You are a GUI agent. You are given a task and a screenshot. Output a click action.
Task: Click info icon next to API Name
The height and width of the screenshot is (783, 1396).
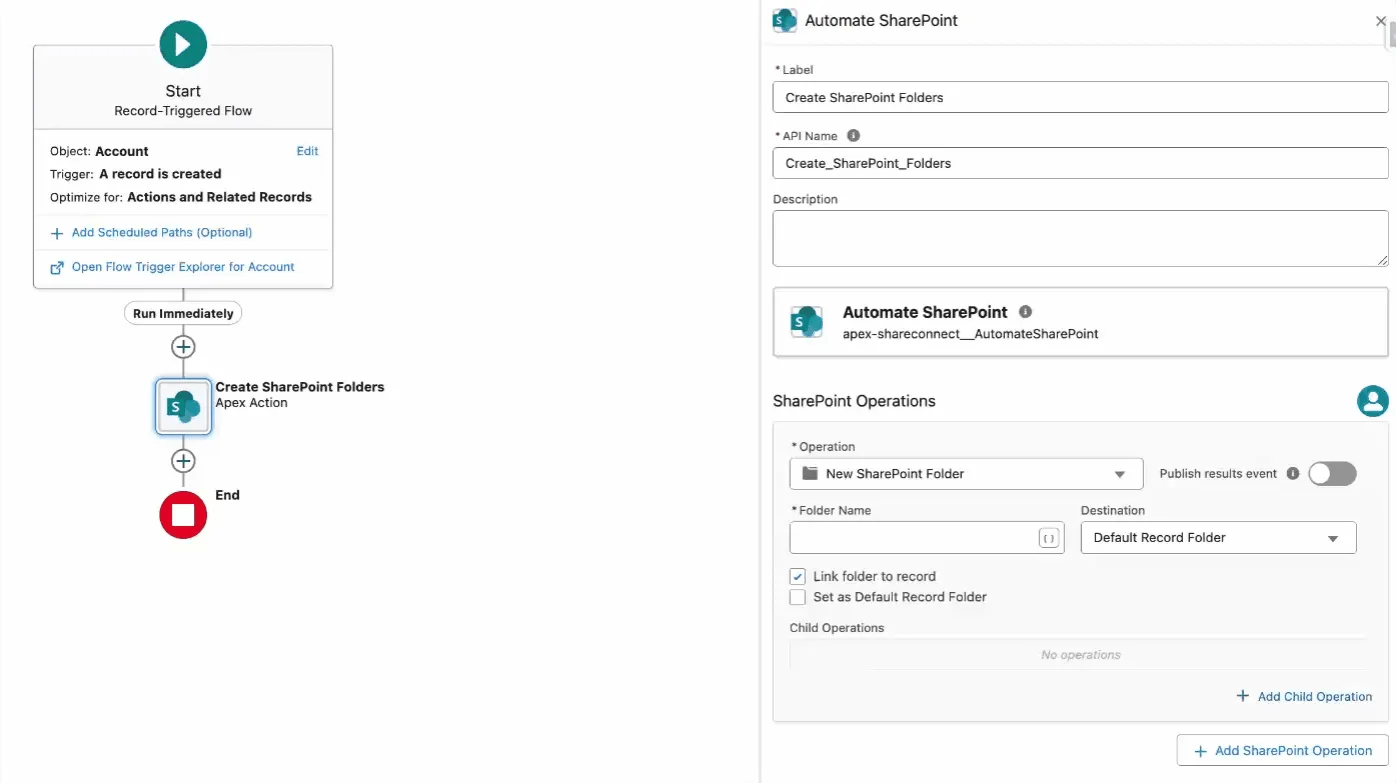pos(853,135)
